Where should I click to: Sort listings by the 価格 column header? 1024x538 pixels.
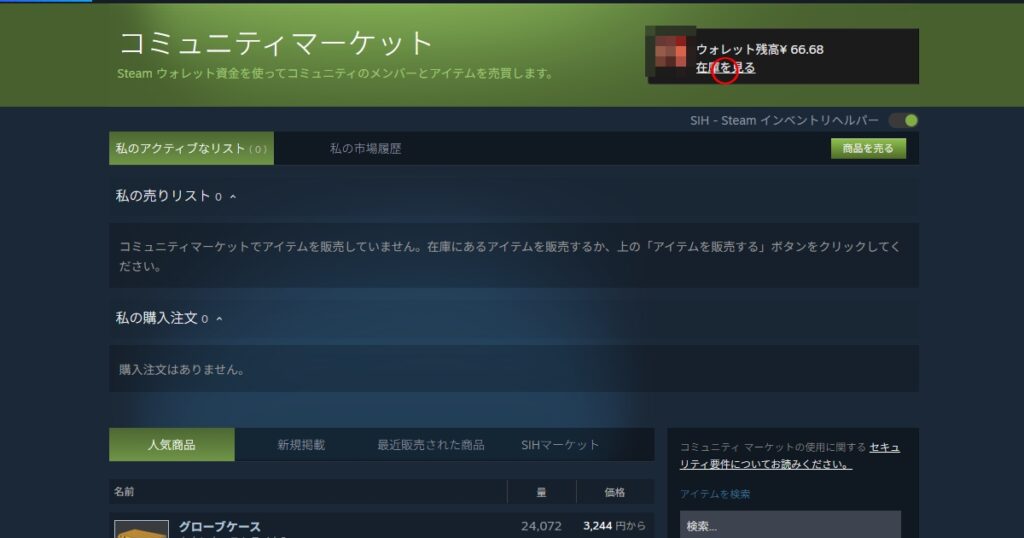tap(614, 492)
